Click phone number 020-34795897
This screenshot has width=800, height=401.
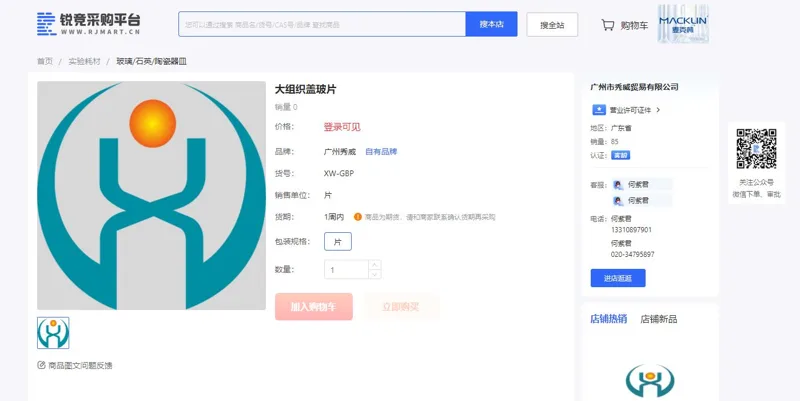point(633,254)
